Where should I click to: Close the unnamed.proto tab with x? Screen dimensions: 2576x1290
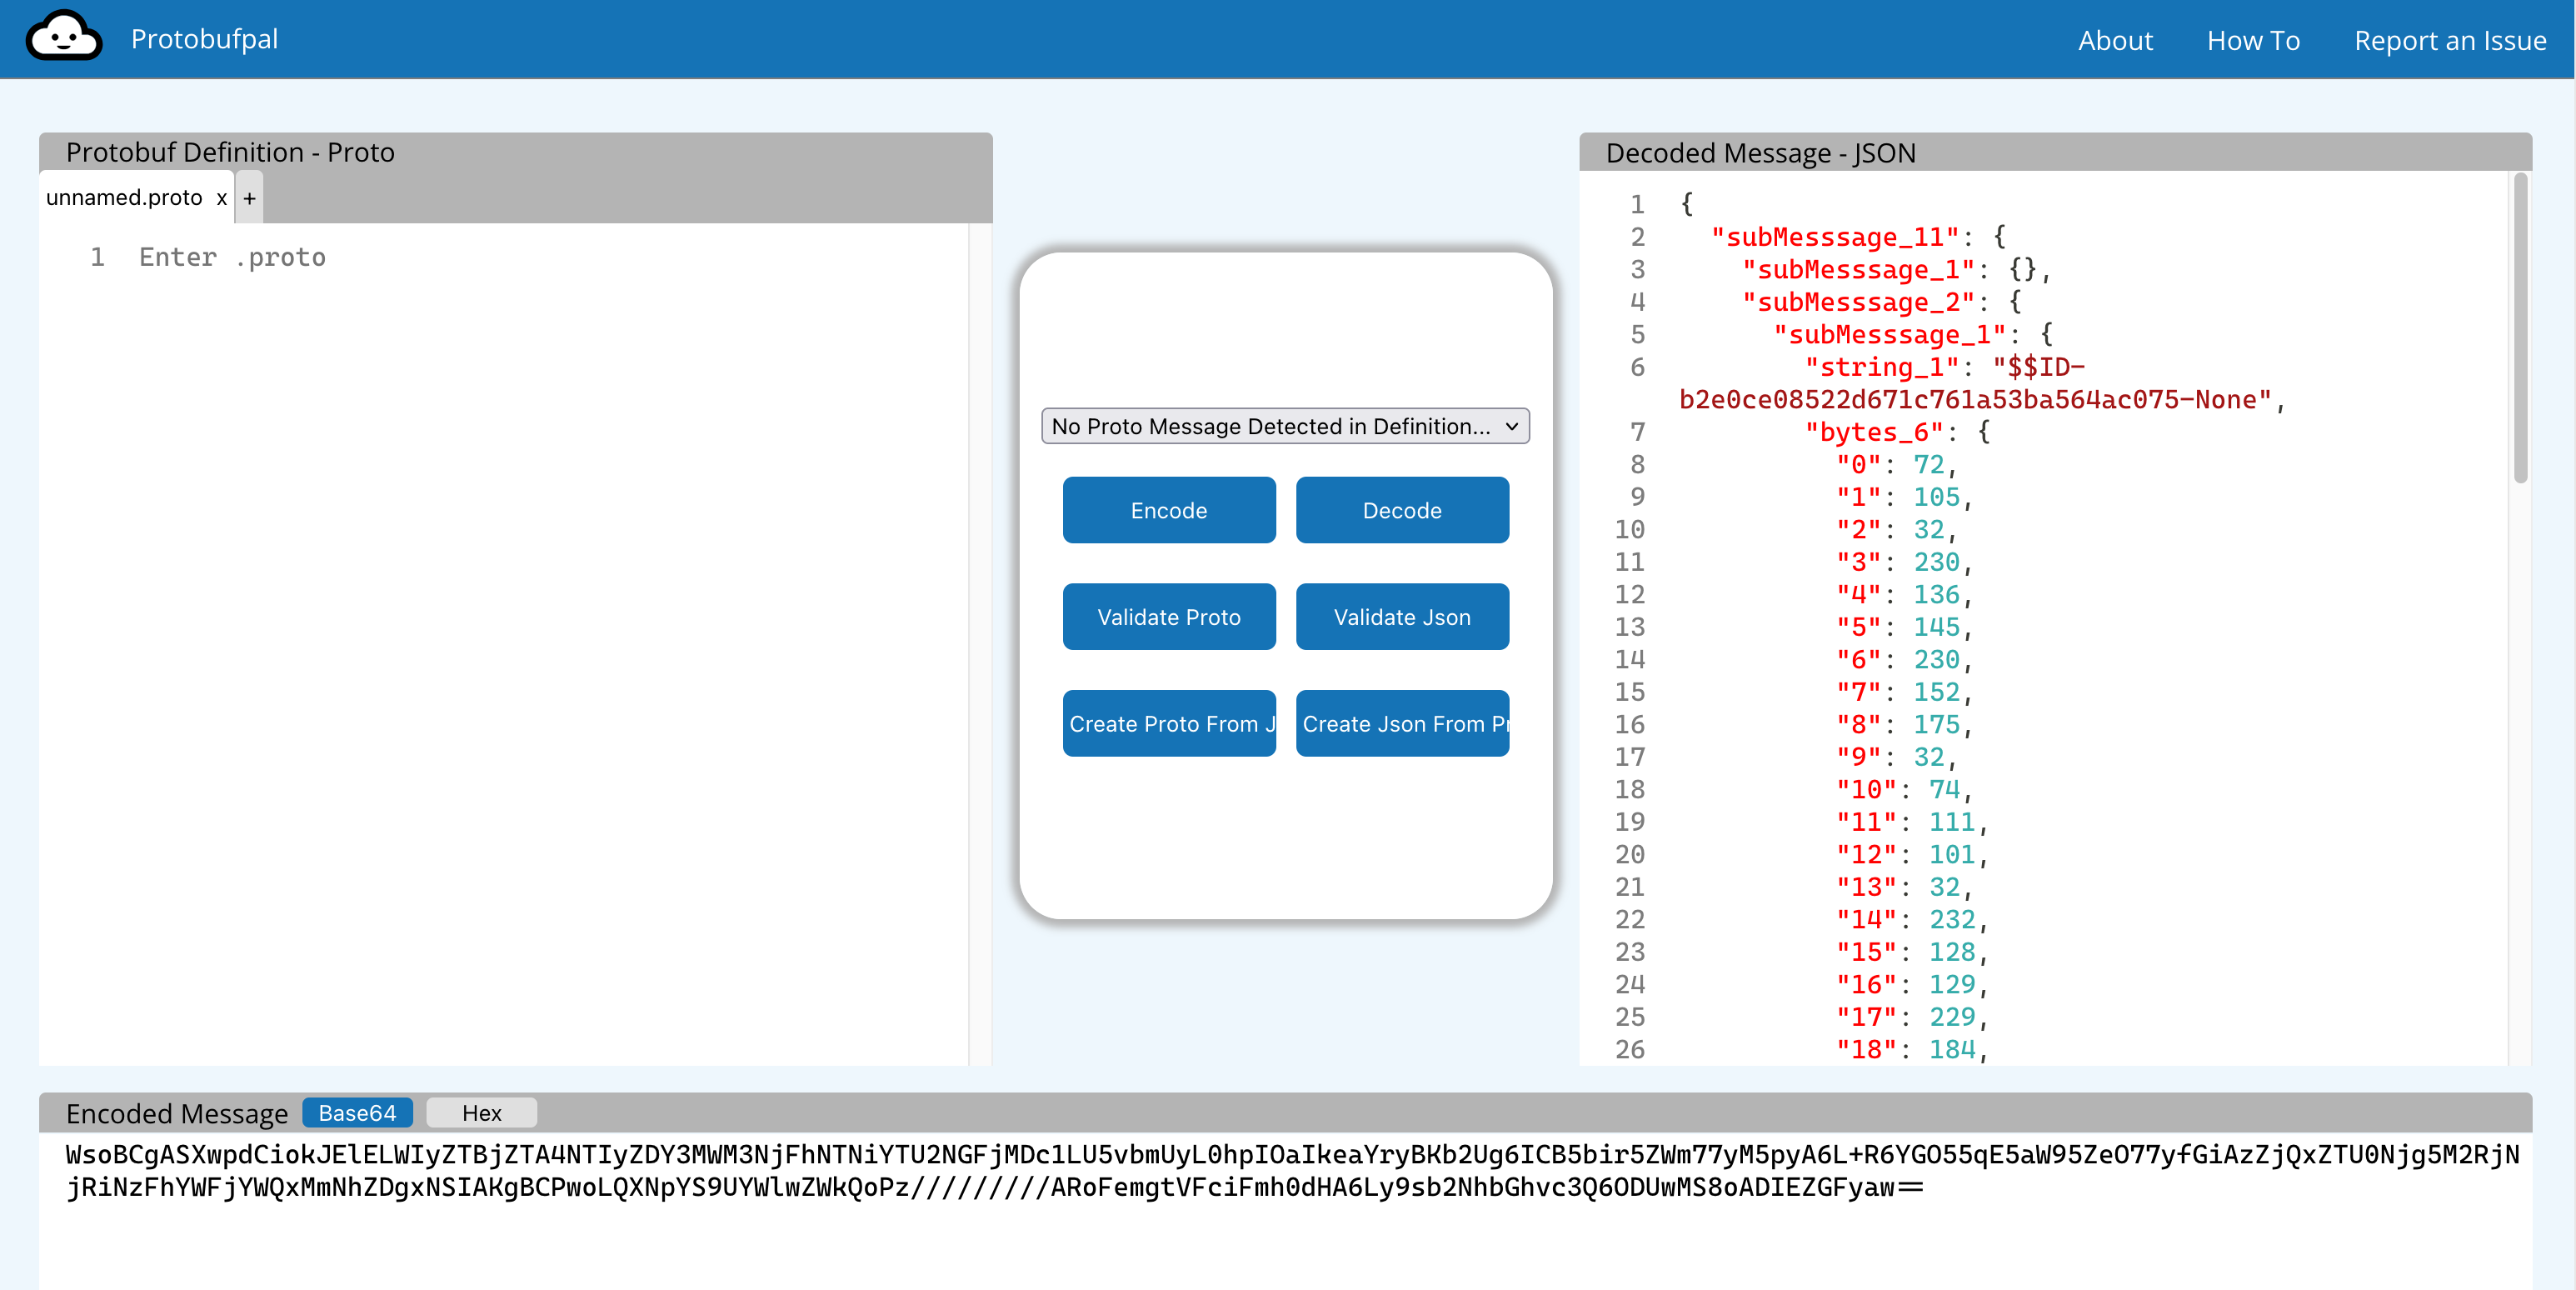pos(221,198)
